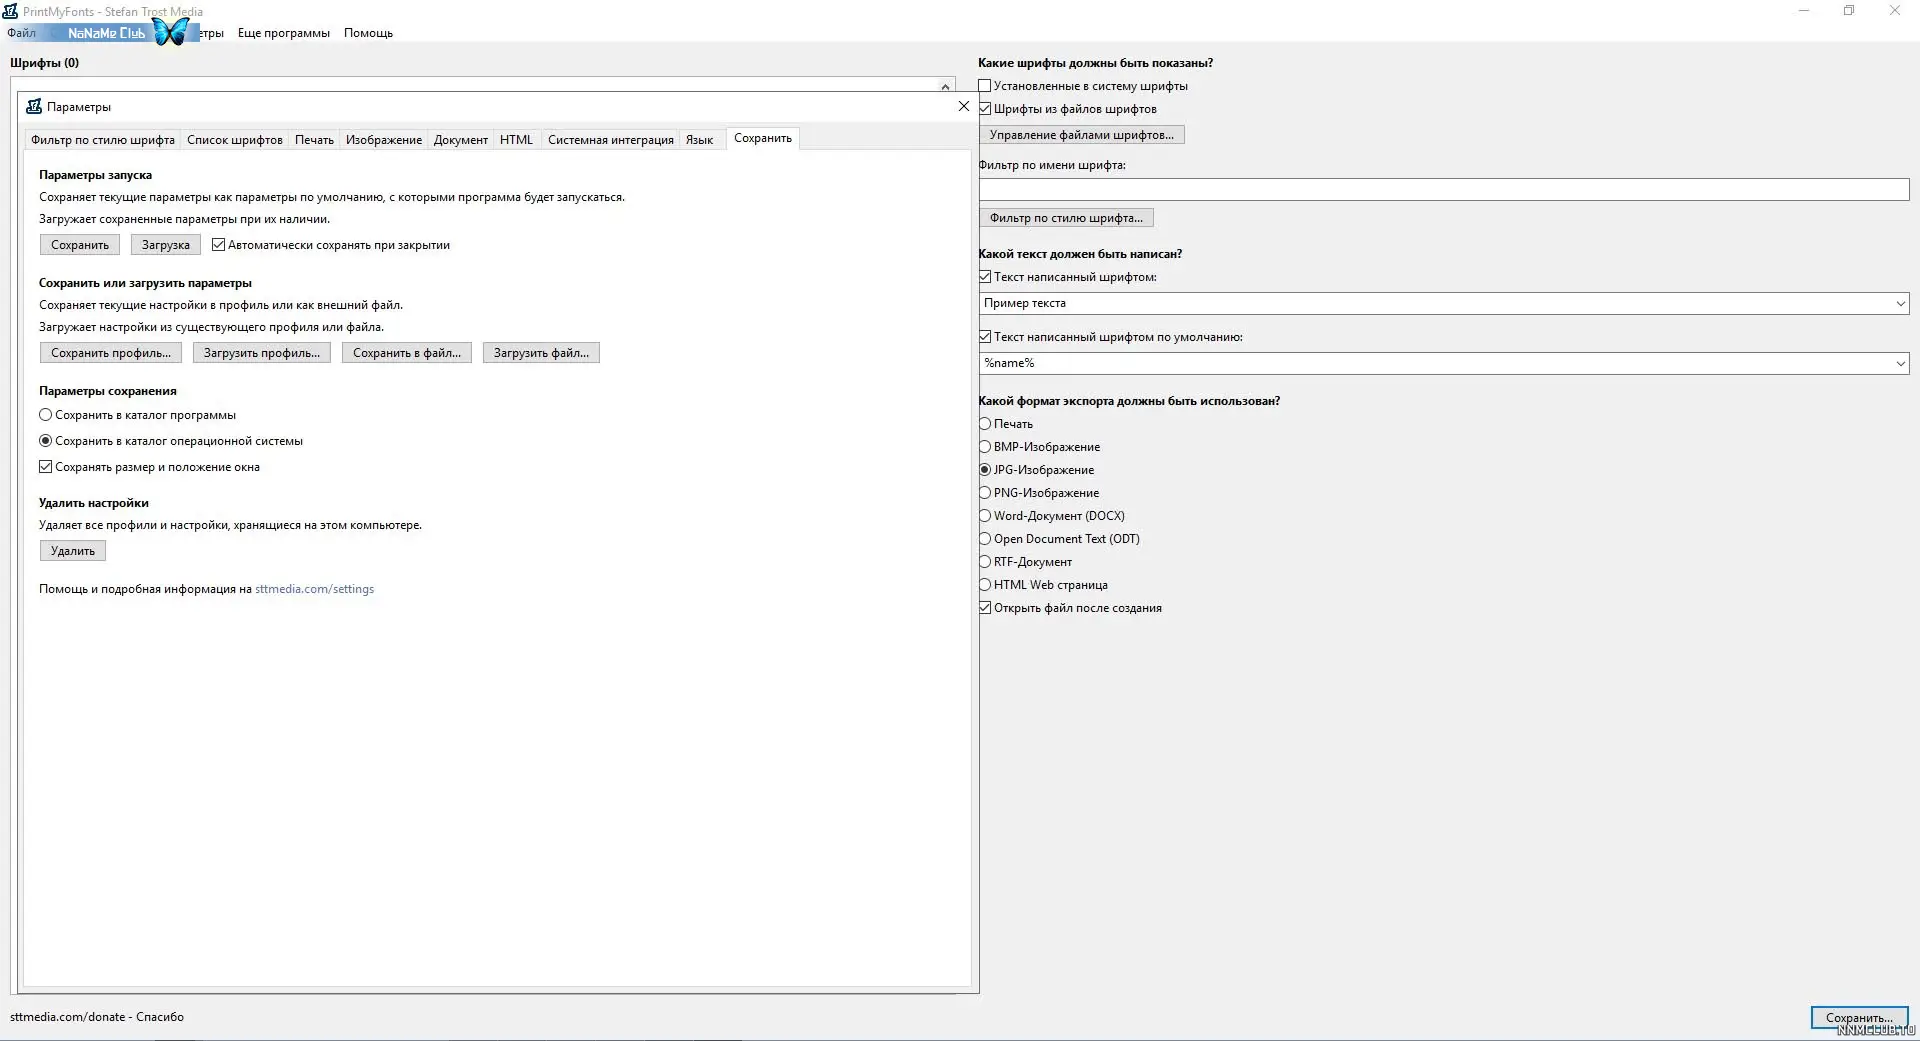Image resolution: width=1920 pixels, height=1041 pixels.
Task: Click the Параметры dialog icon
Action: (34, 106)
